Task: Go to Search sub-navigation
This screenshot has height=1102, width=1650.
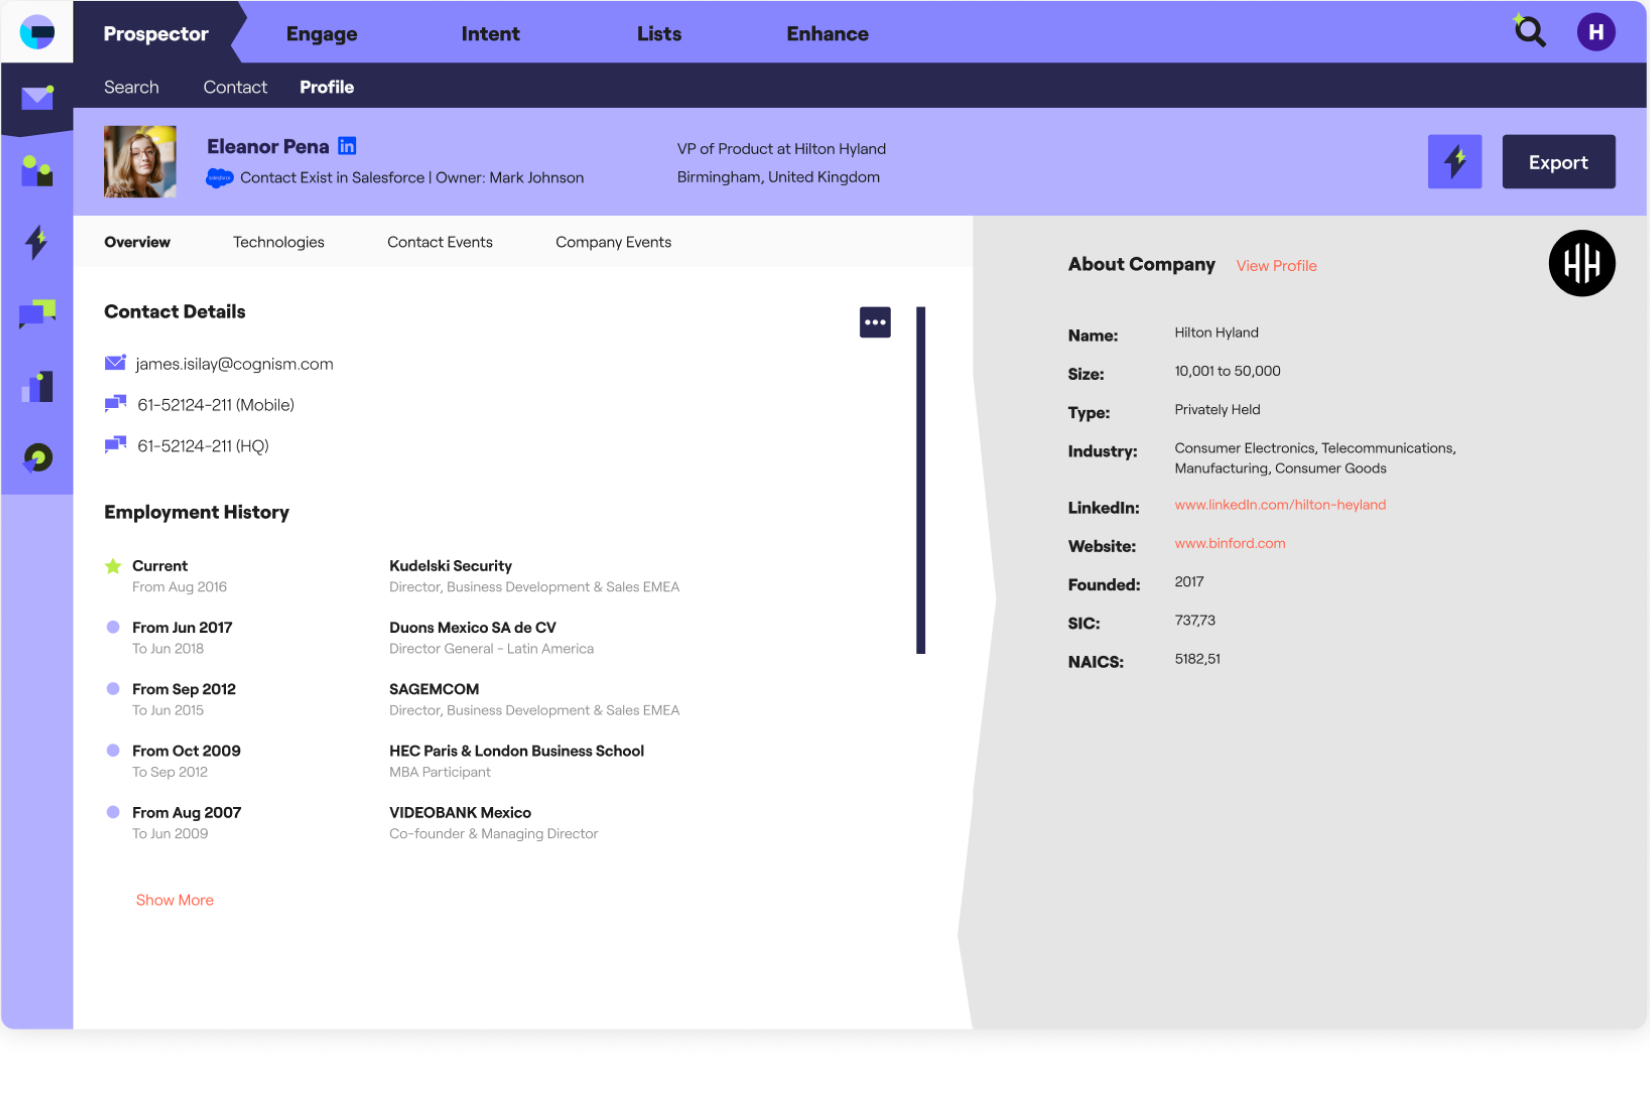Action: click(x=131, y=87)
